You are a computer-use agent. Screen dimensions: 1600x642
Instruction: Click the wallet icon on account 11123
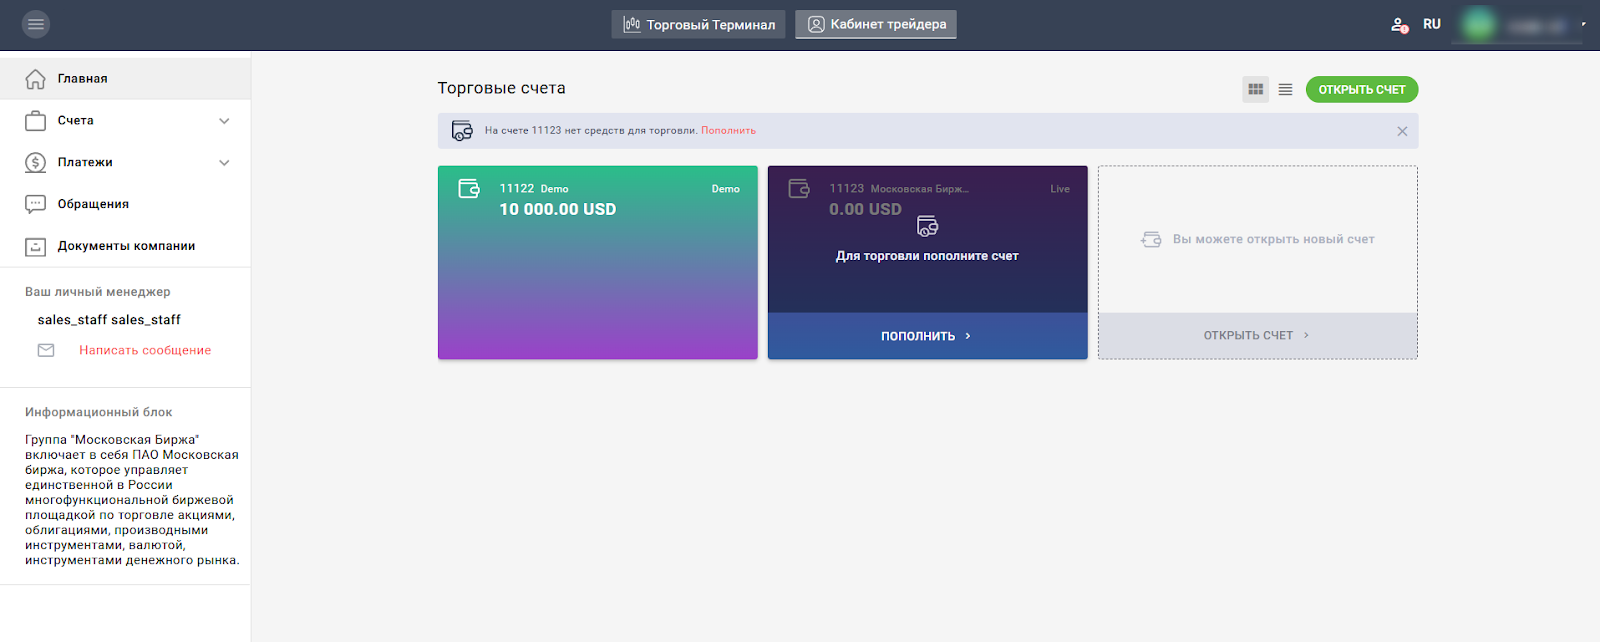pos(799,188)
